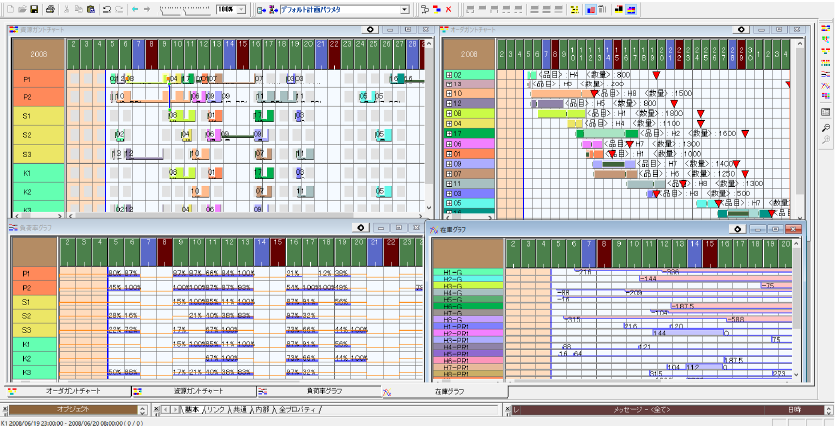Expand order 12 in order Gantt
Viewport: 835px width, 427px height.
pos(448,103)
